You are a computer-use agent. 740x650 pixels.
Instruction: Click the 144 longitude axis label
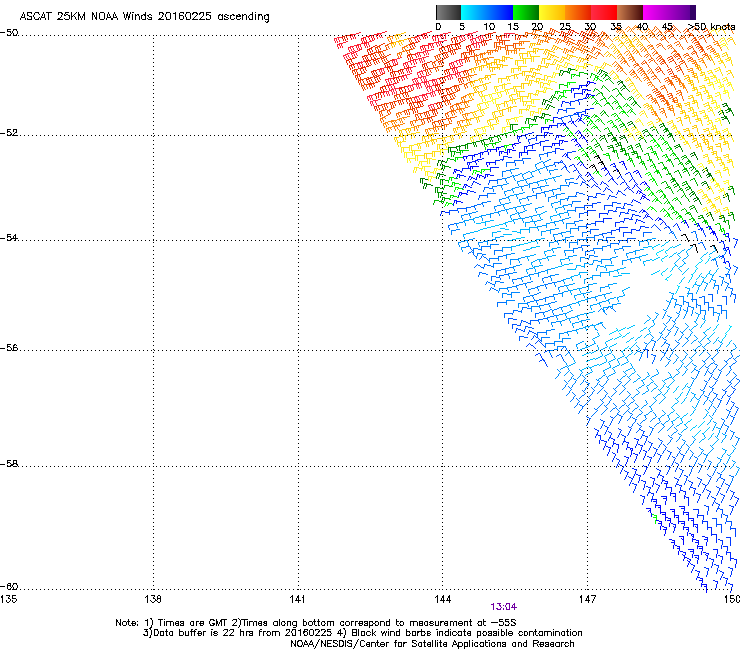click(x=442, y=599)
